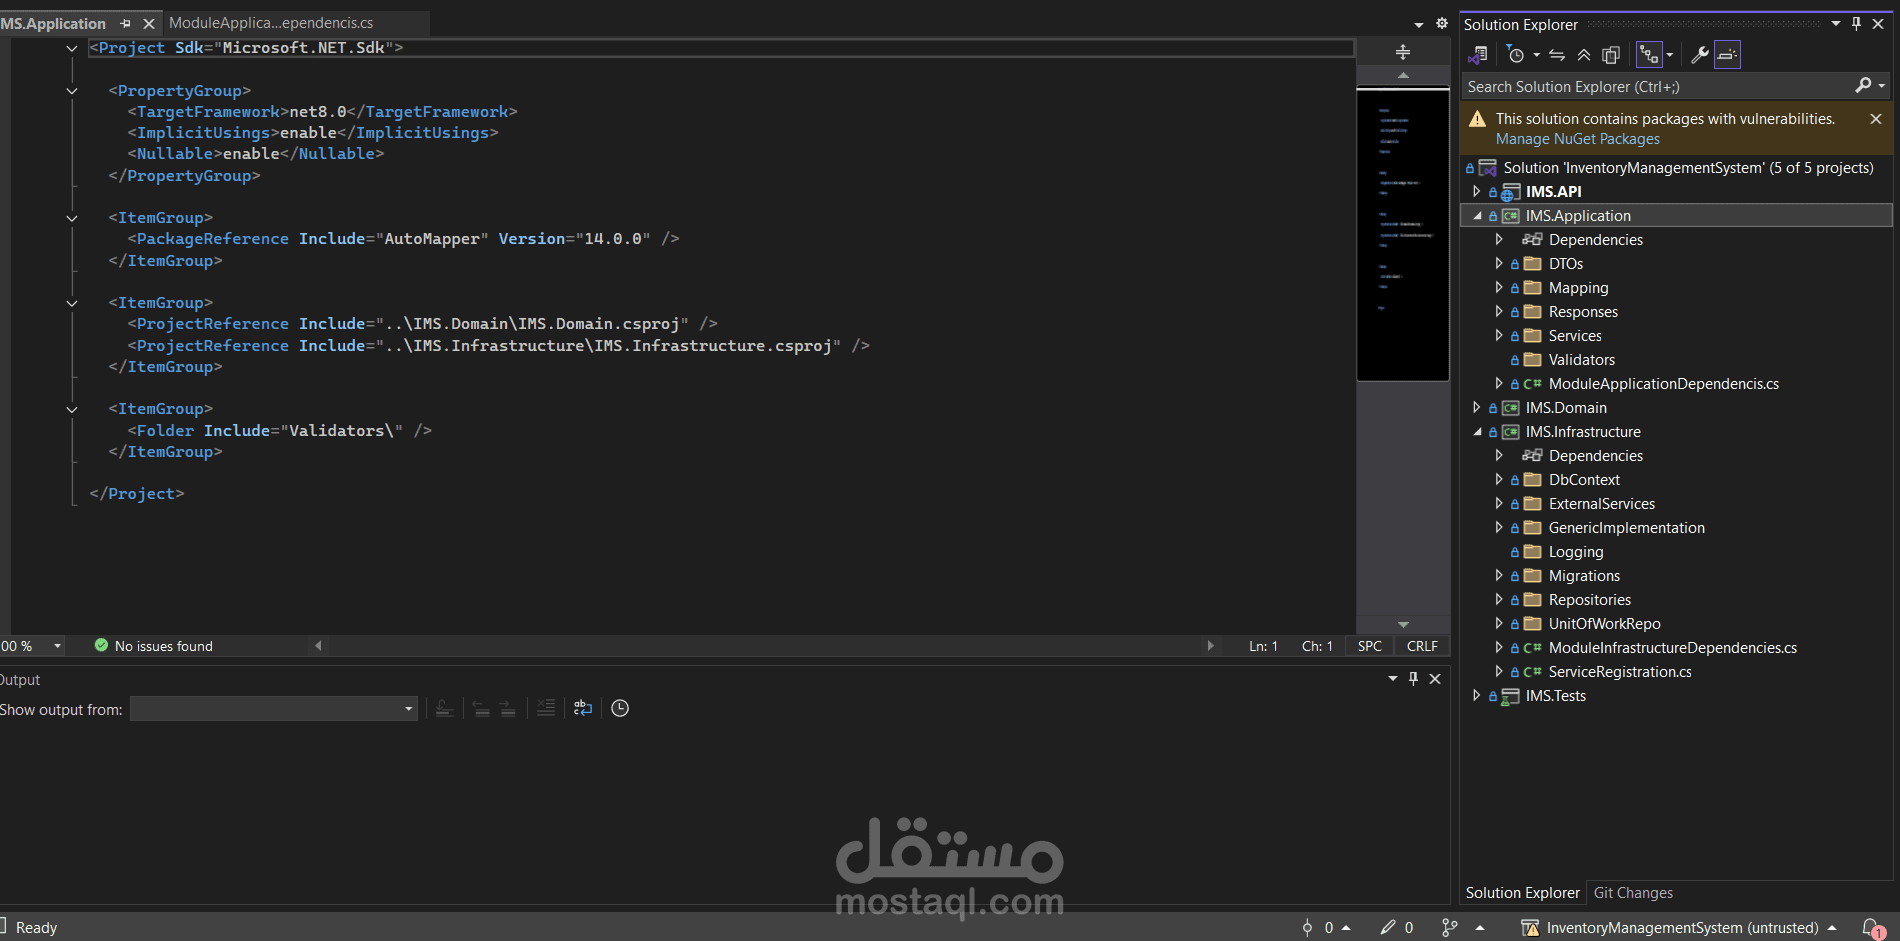Toggle word wrap in Output window

point(583,708)
